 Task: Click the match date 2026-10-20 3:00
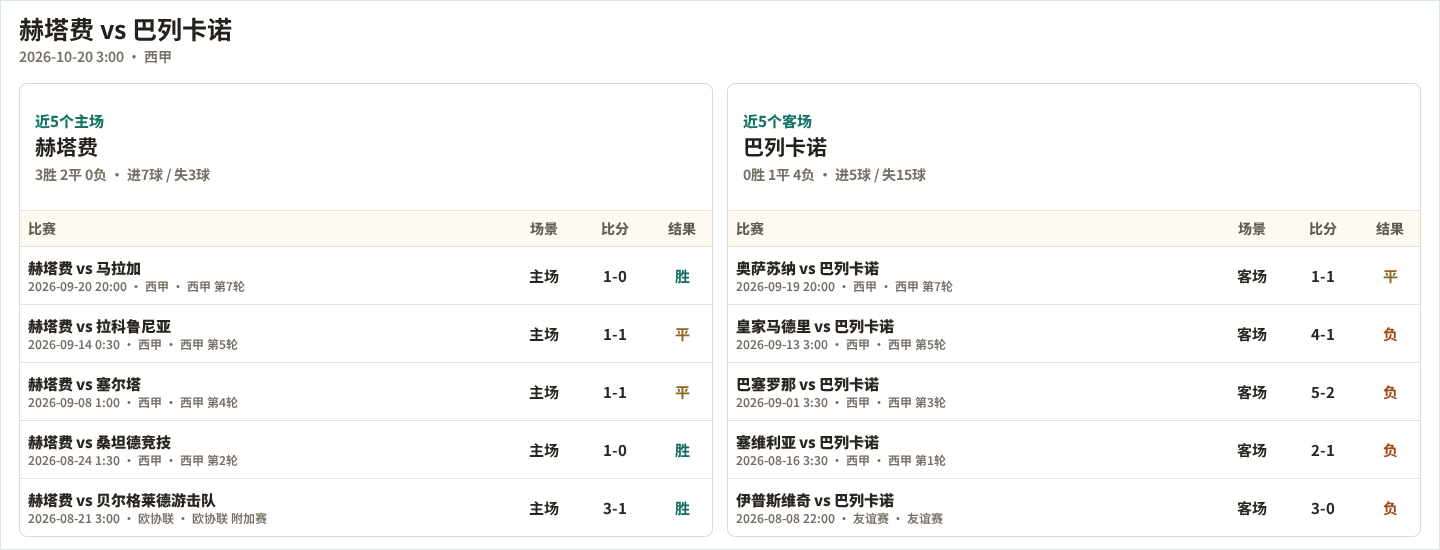point(71,57)
